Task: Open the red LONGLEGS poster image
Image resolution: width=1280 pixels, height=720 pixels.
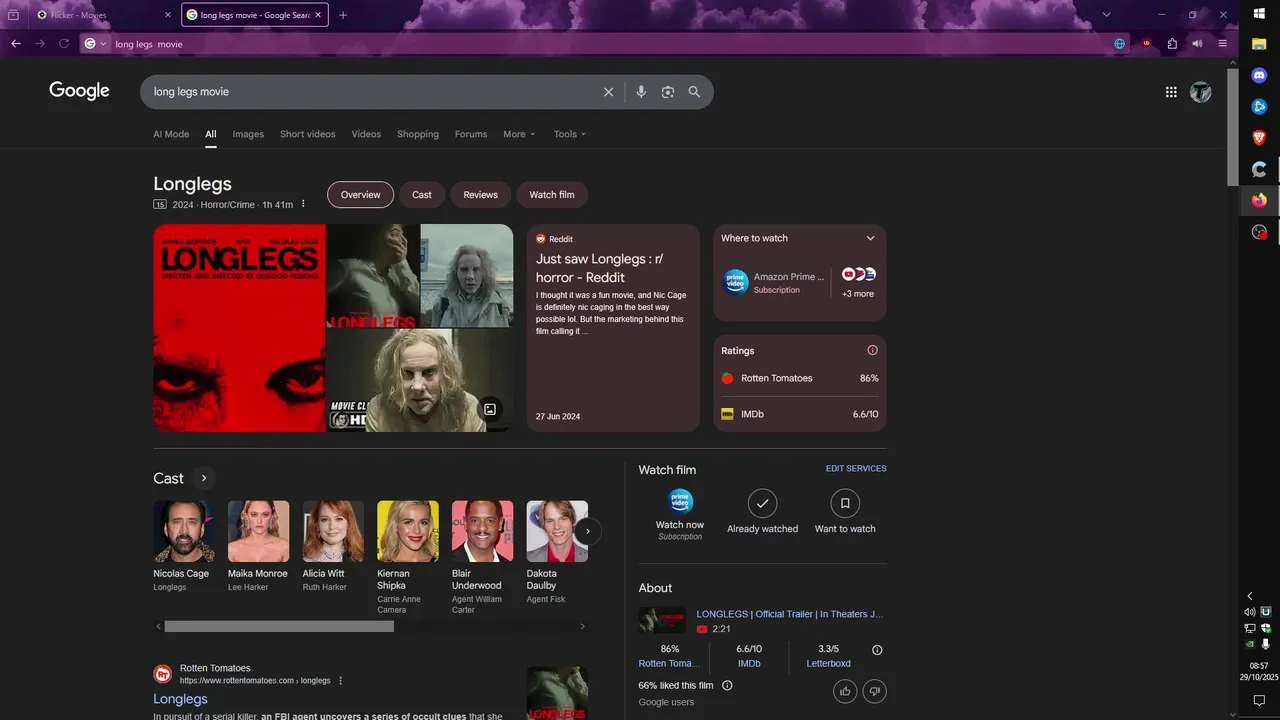Action: [239, 328]
